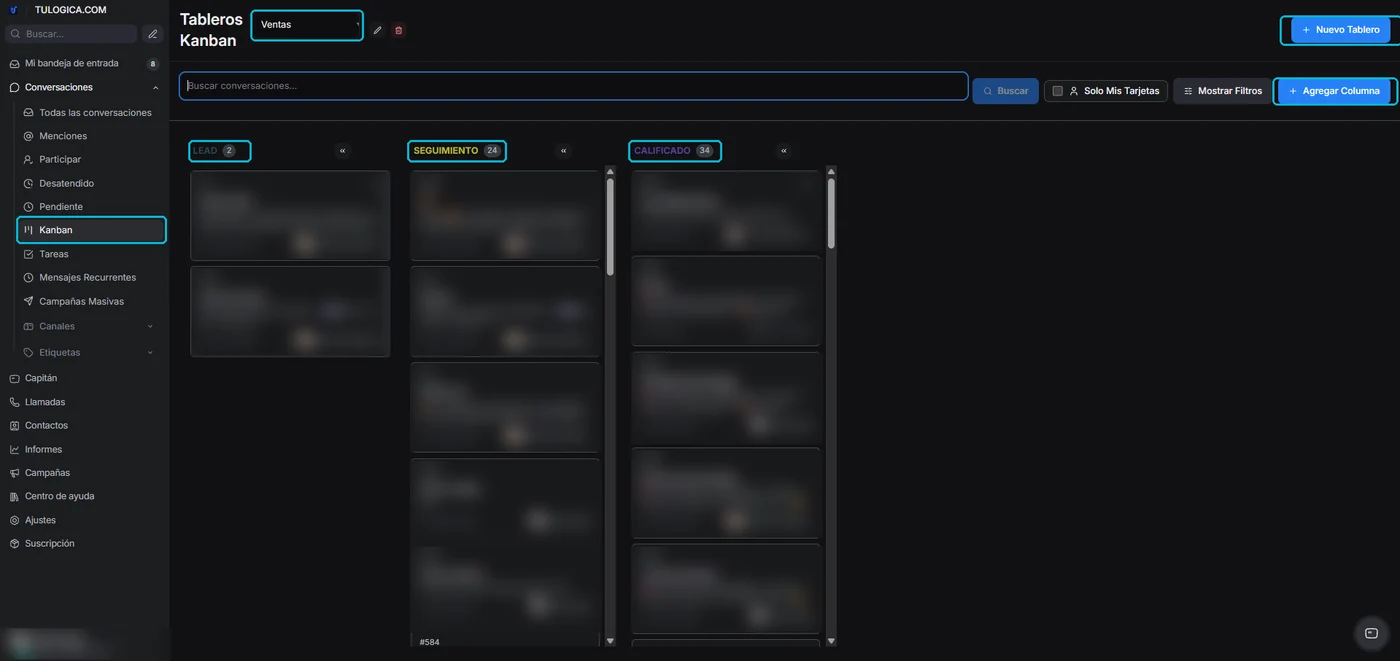Screen dimensions: 1400x661
Task: Click the Nuevo Tablero button
Action: pos(1340,30)
